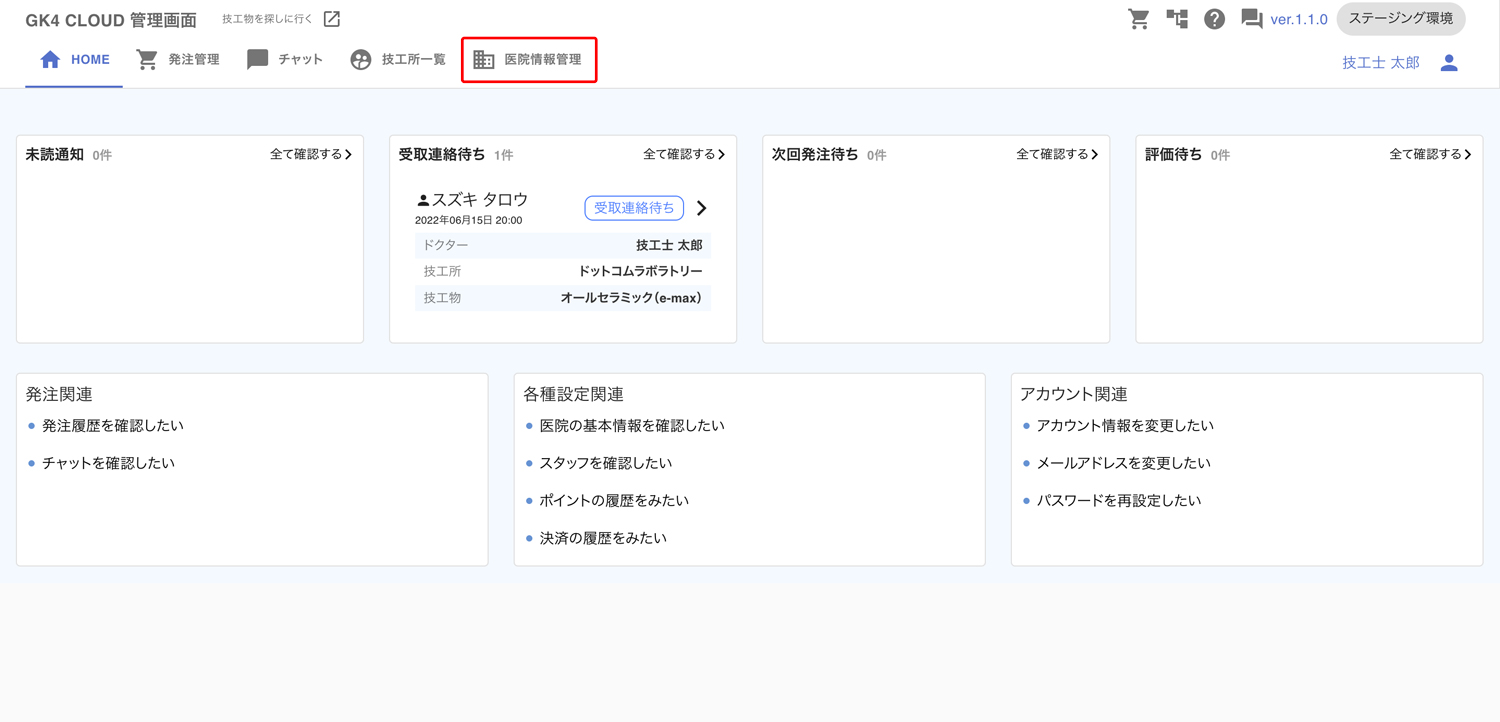Go to the チャット tab
This screenshot has height=722, width=1500.
(x=285, y=60)
